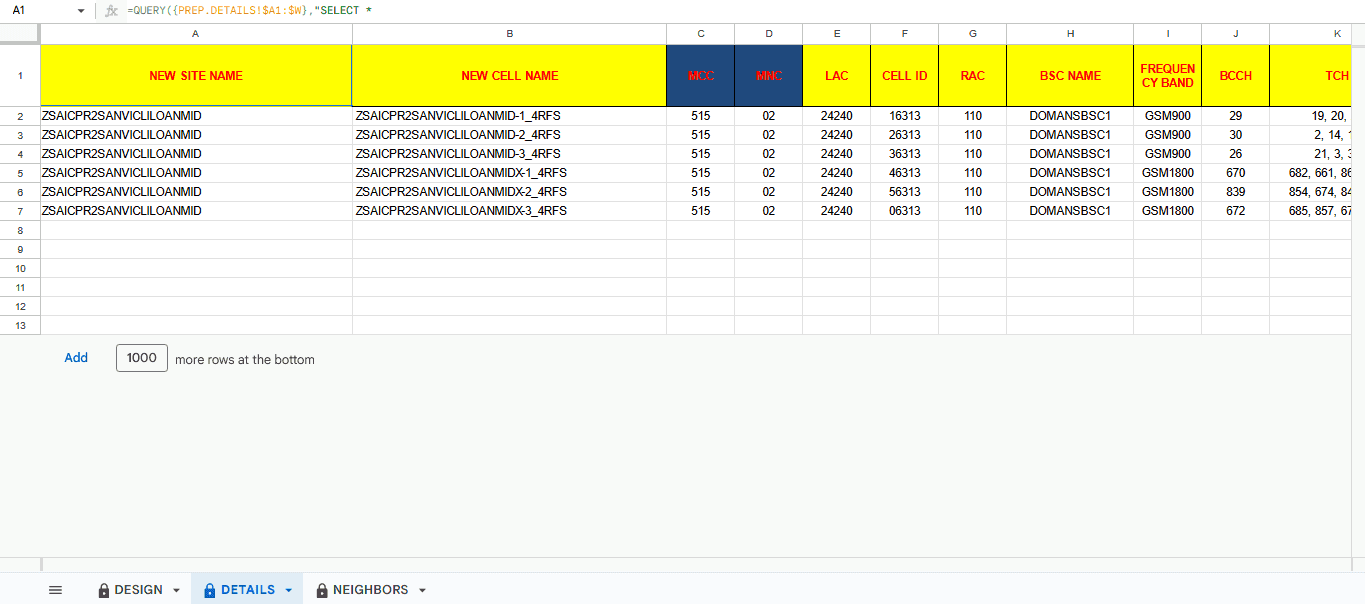The image size is (1365, 604).
Task: Open the NEIGHBORS tab dropdown arrow
Action: (422, 591)
